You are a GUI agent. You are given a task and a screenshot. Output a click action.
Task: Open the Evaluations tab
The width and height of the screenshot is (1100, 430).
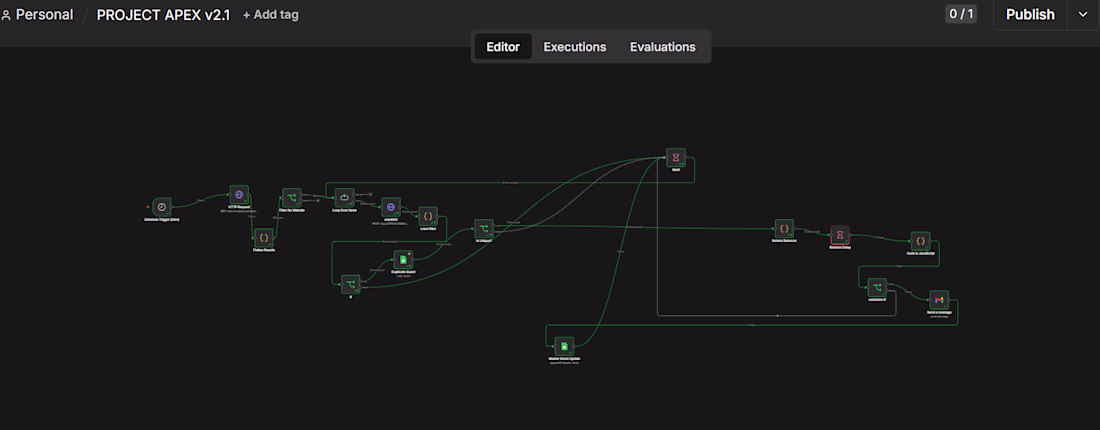click(662, 47)
